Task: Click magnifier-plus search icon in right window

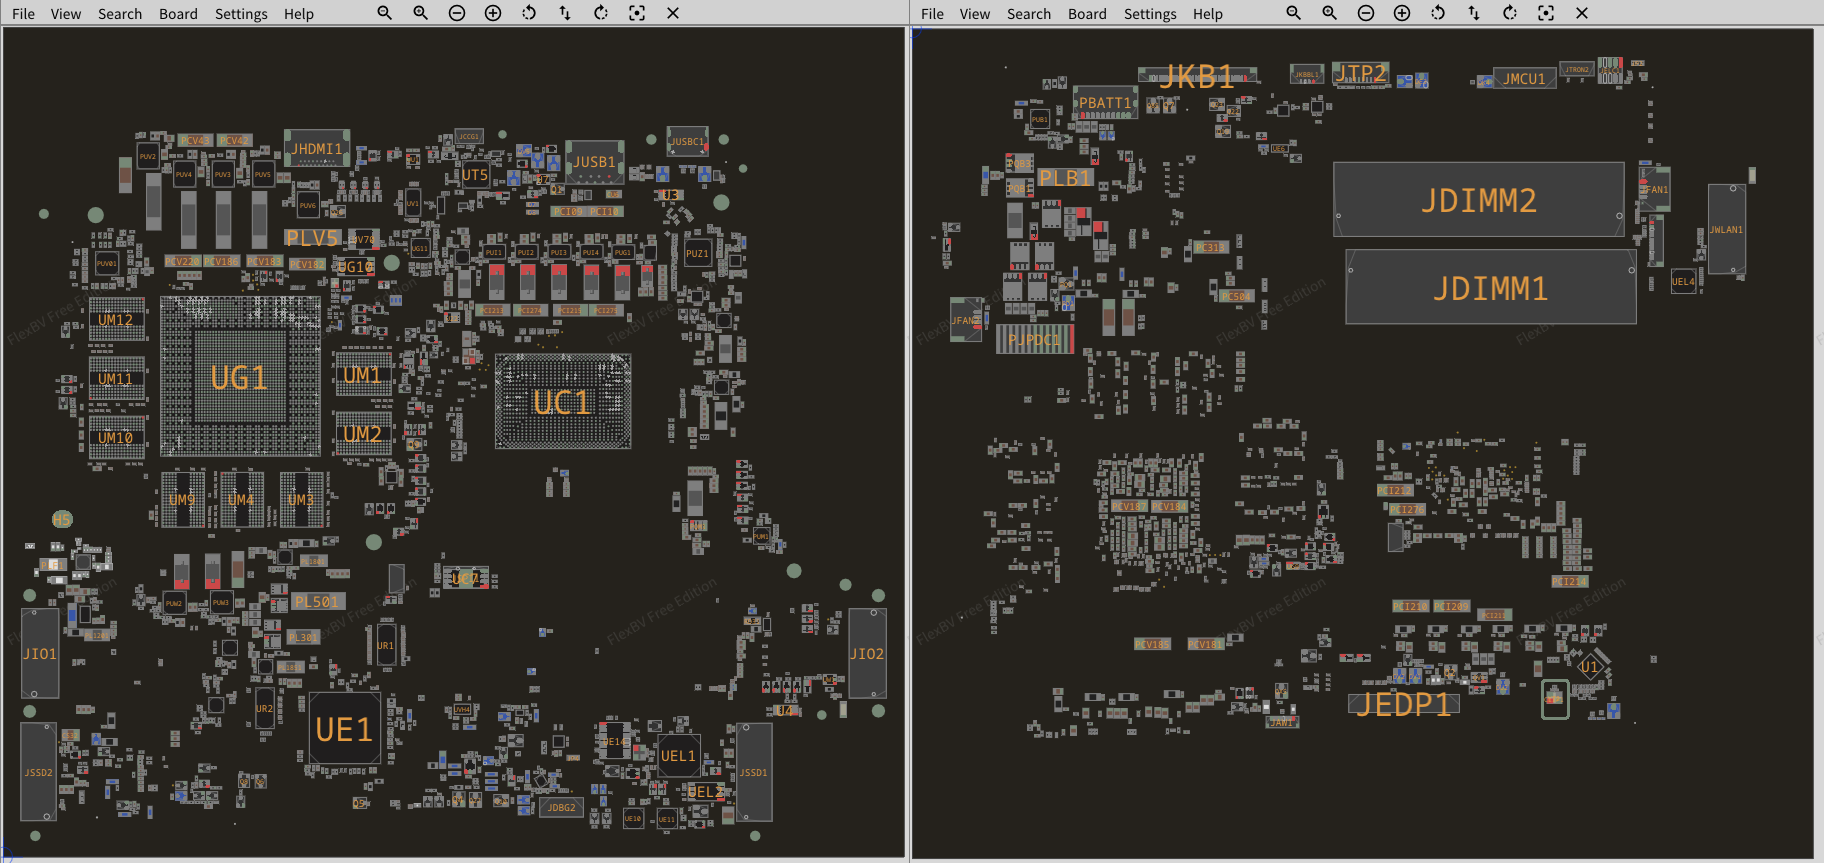Action: coord(1330,13)
